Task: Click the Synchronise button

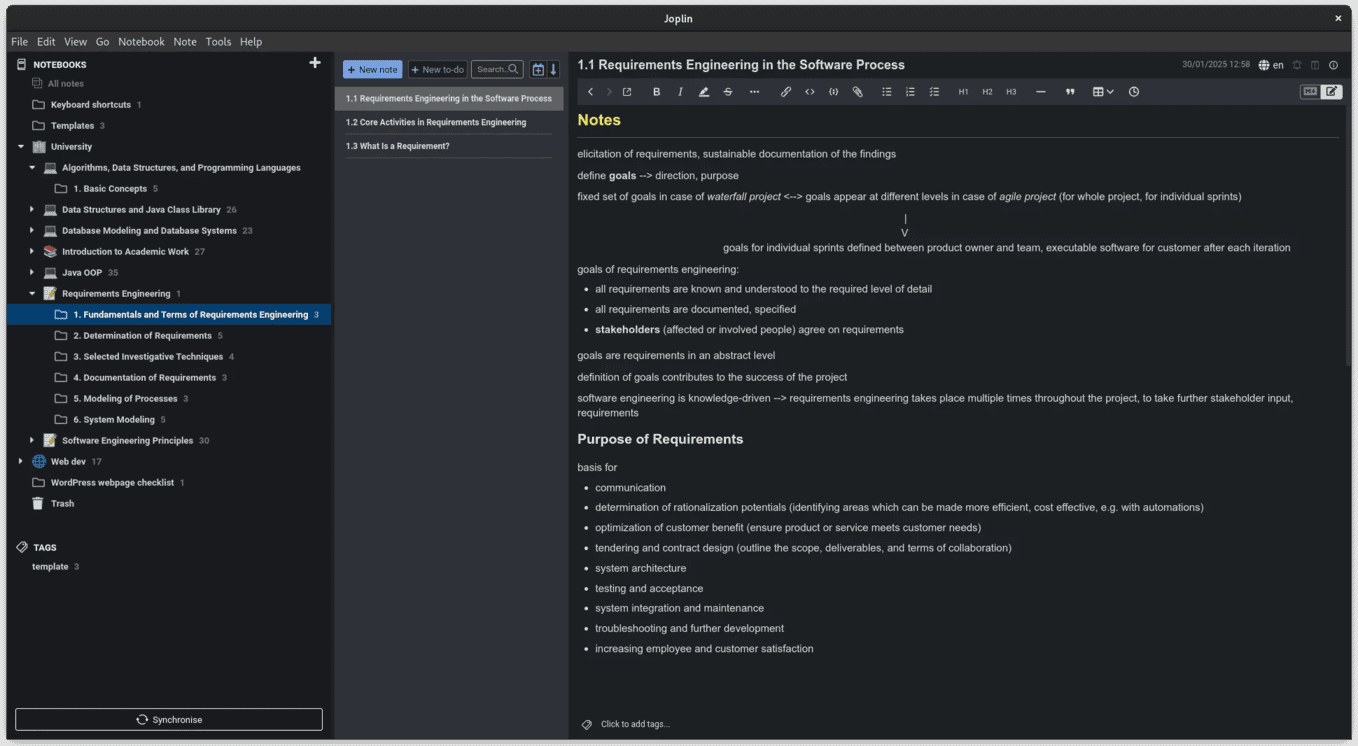Action: click(x=169, y=719)
